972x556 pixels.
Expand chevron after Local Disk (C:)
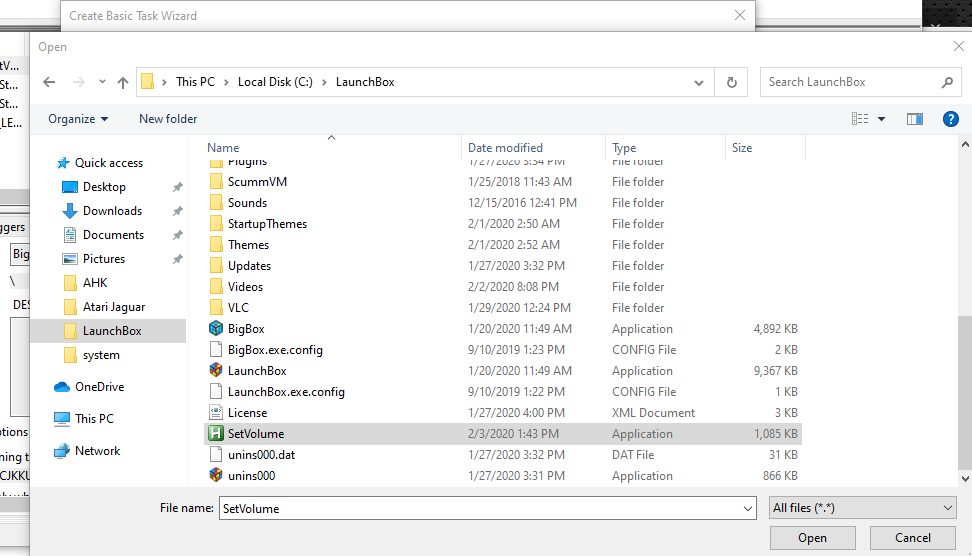324,82
